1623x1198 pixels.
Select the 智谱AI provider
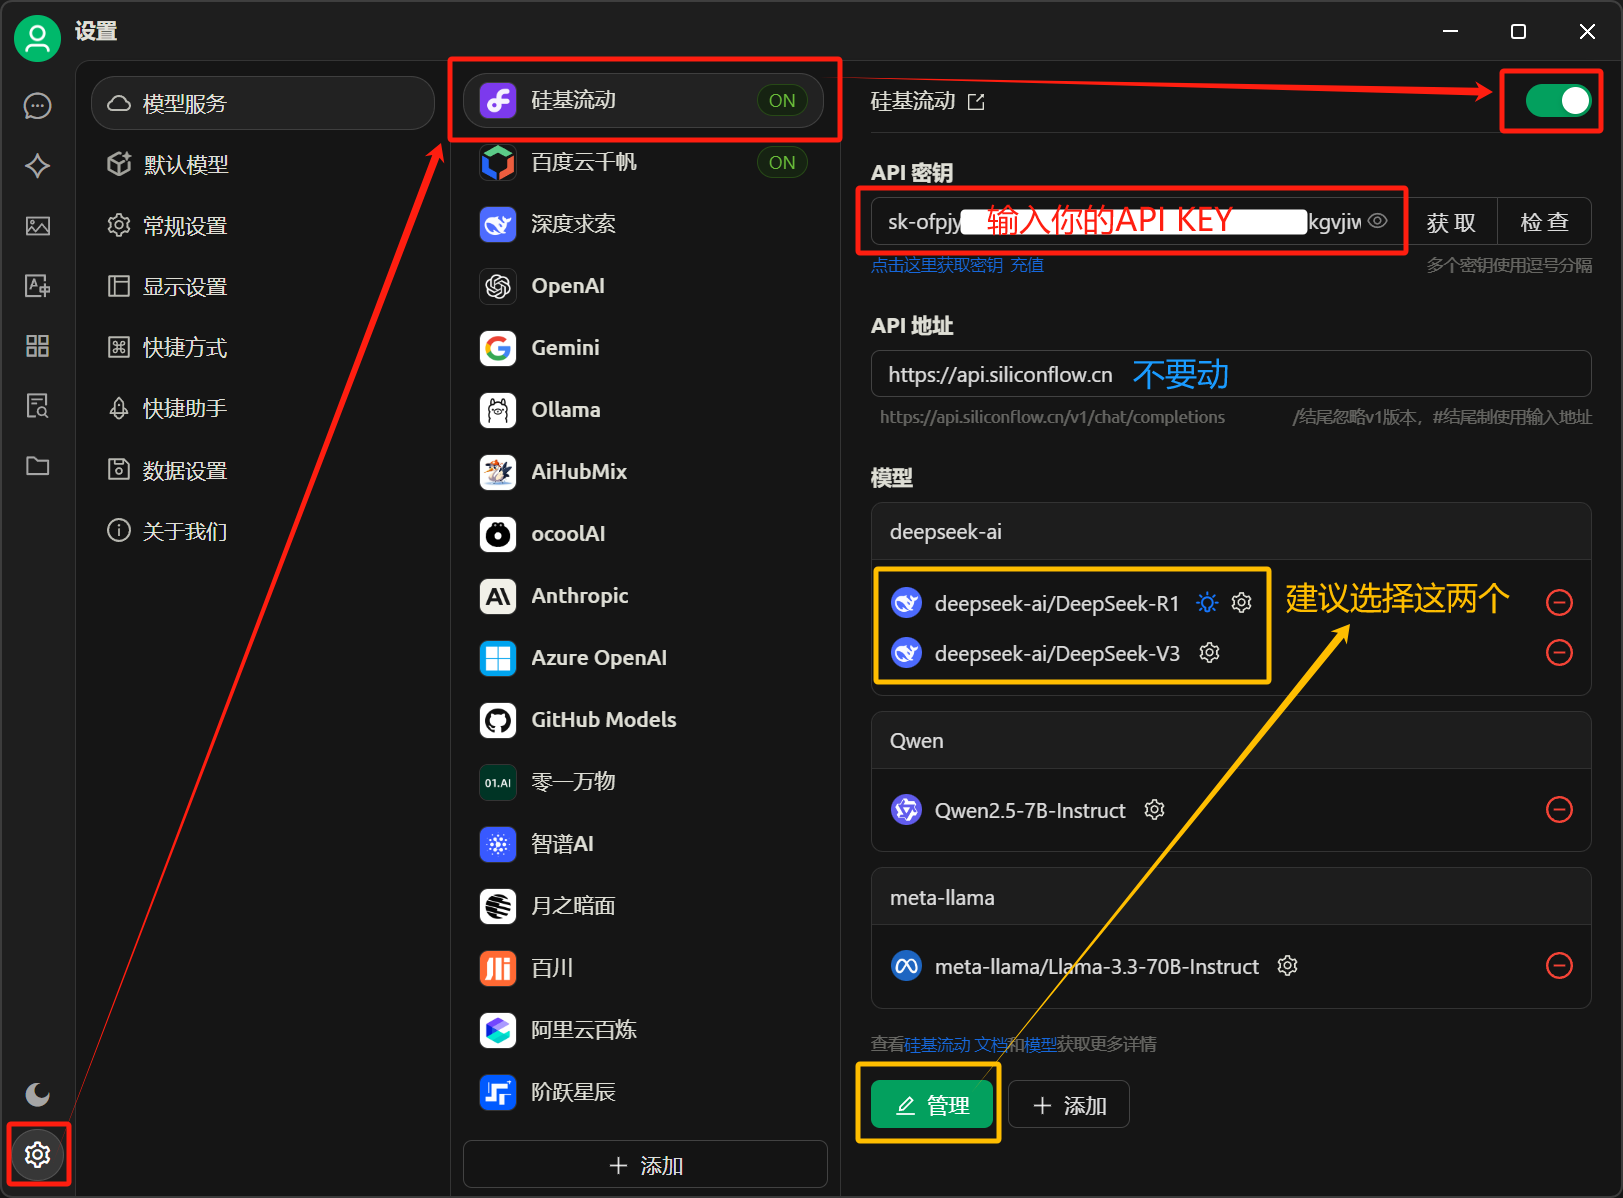[x=643, y=844]
